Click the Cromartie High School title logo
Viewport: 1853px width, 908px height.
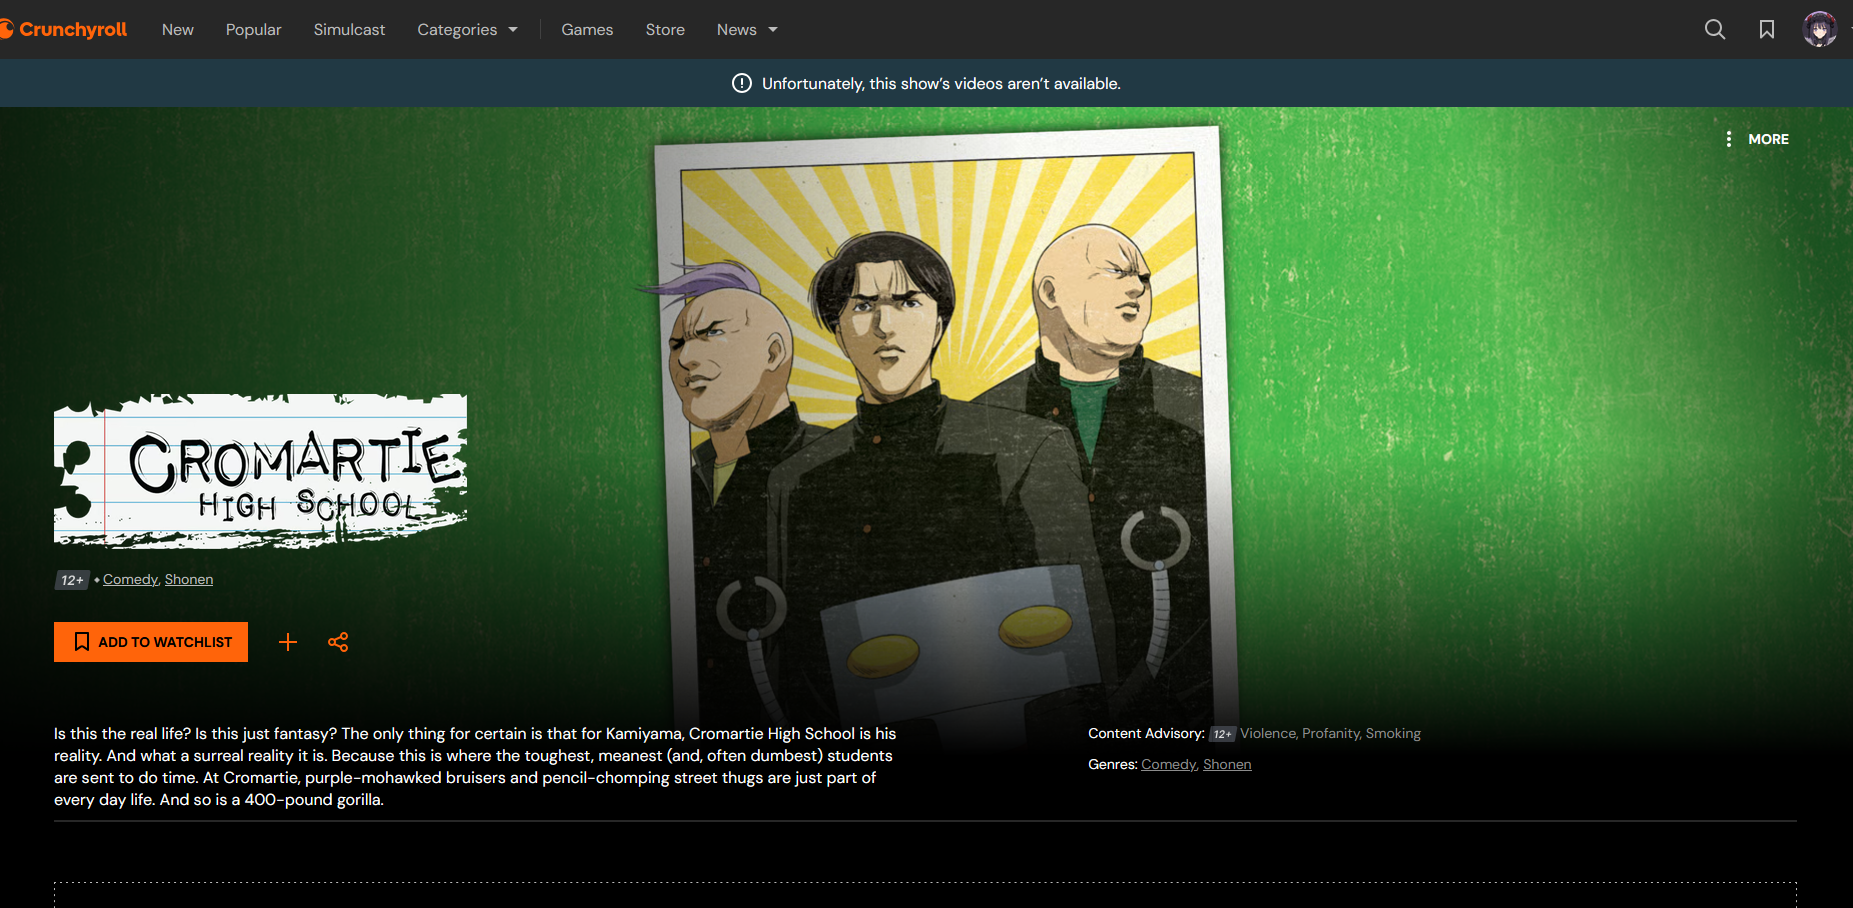click(x=260, y=471)
